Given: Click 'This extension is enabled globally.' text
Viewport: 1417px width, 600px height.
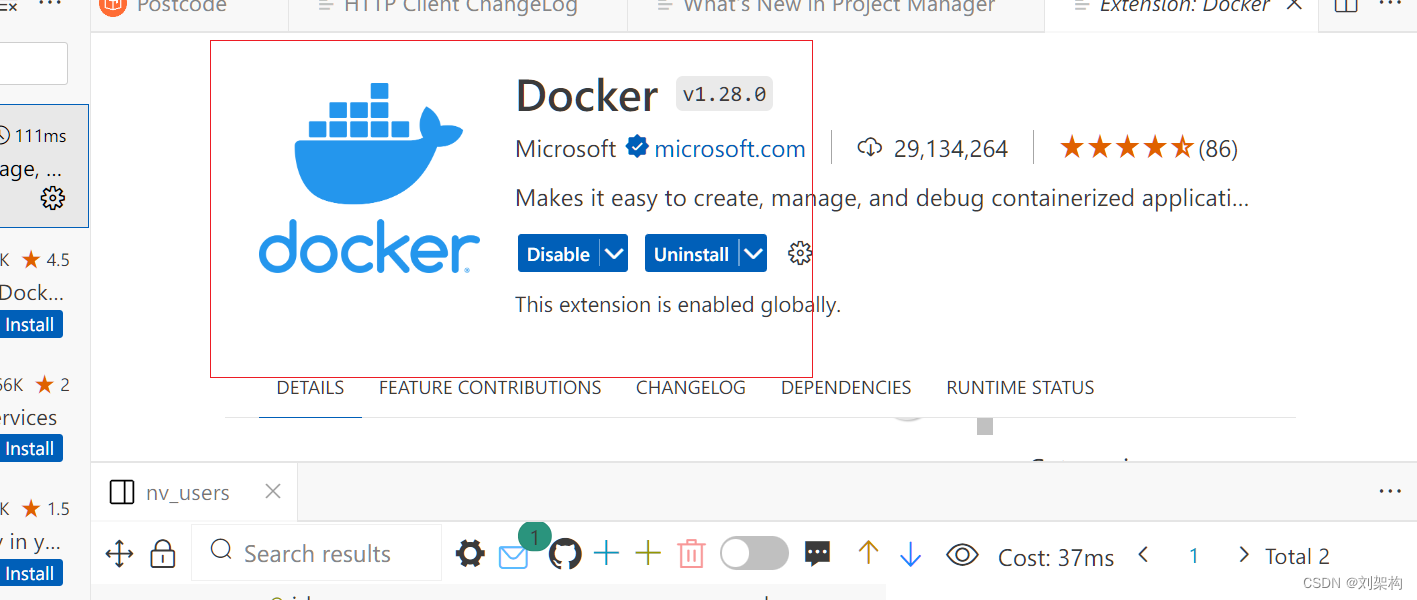Looking at the screenshot, I should coord(678,305).
